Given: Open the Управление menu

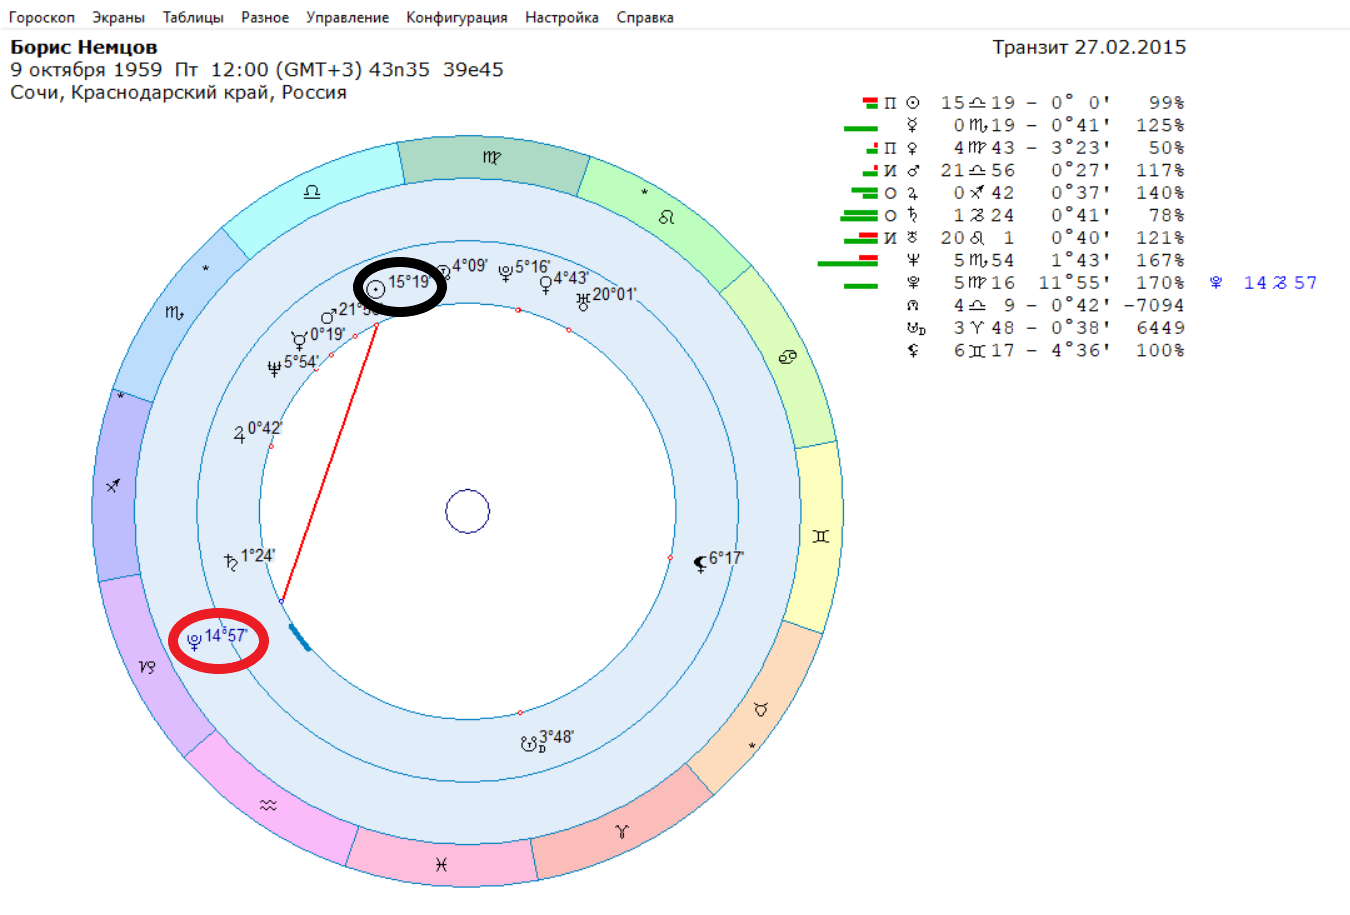Looking at the screenshot, I should (x=347, y=17).
